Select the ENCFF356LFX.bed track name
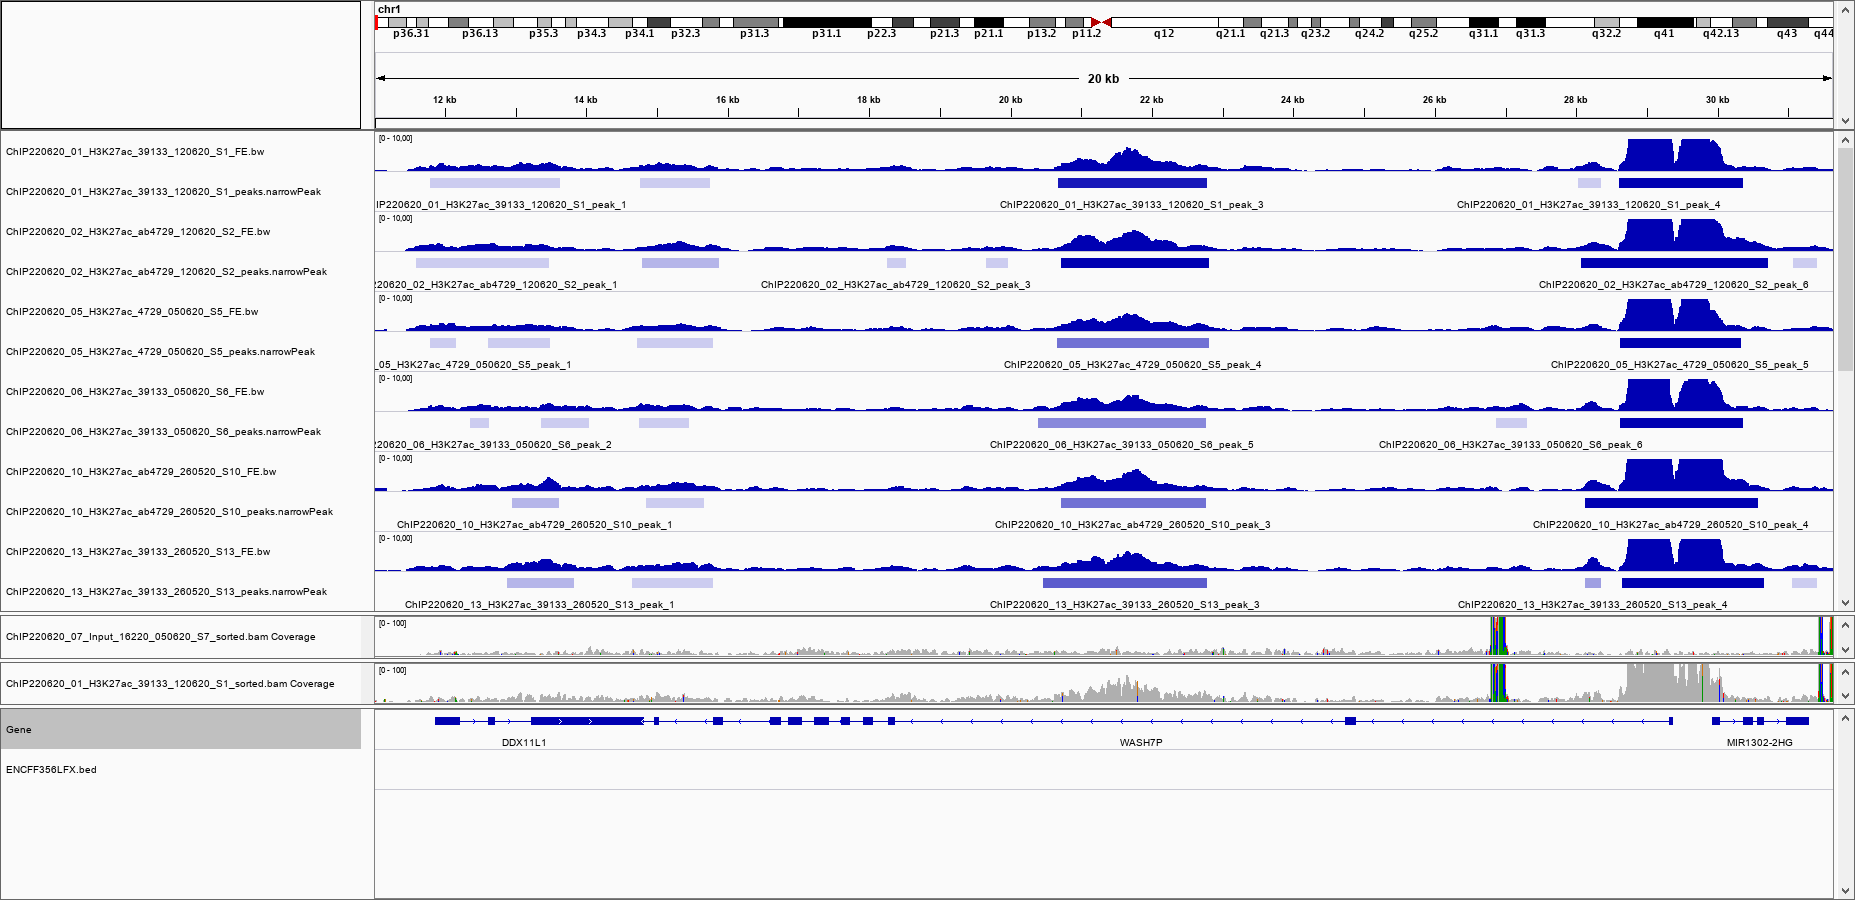The width and height of the screenshot is (1855, 900). 51,770
